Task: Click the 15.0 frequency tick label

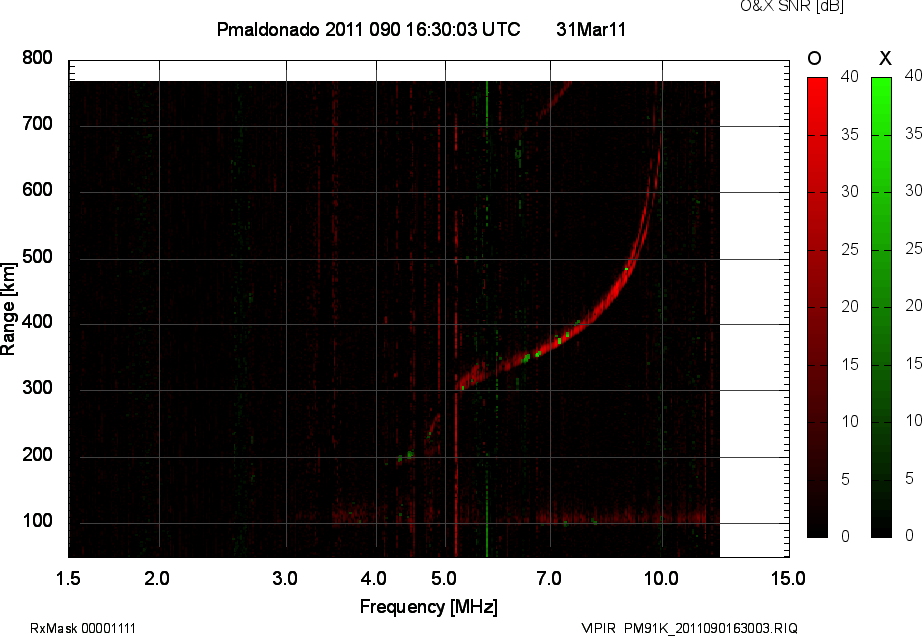Action: coord(788,578)
